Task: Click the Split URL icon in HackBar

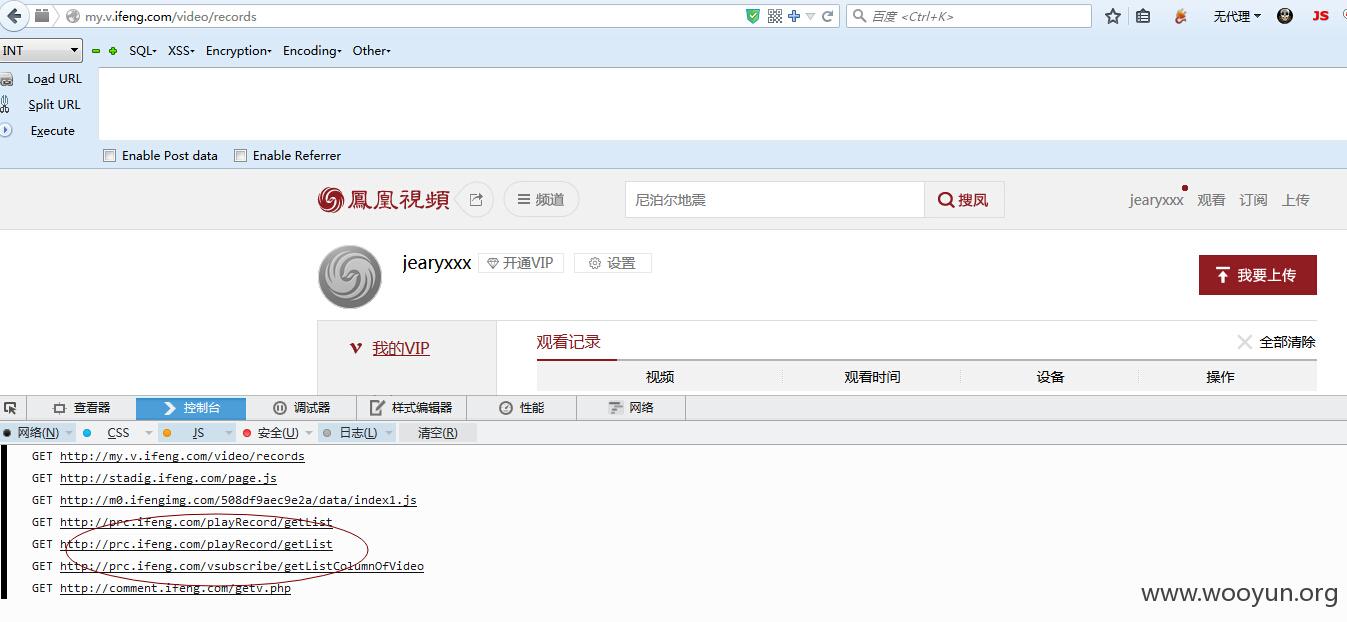Action: [x=6, y=104]
